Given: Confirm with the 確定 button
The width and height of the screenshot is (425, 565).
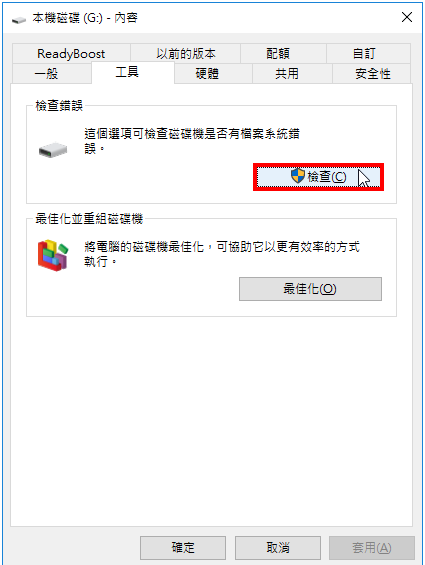Looking at the screenshot, I should [183, 548].
